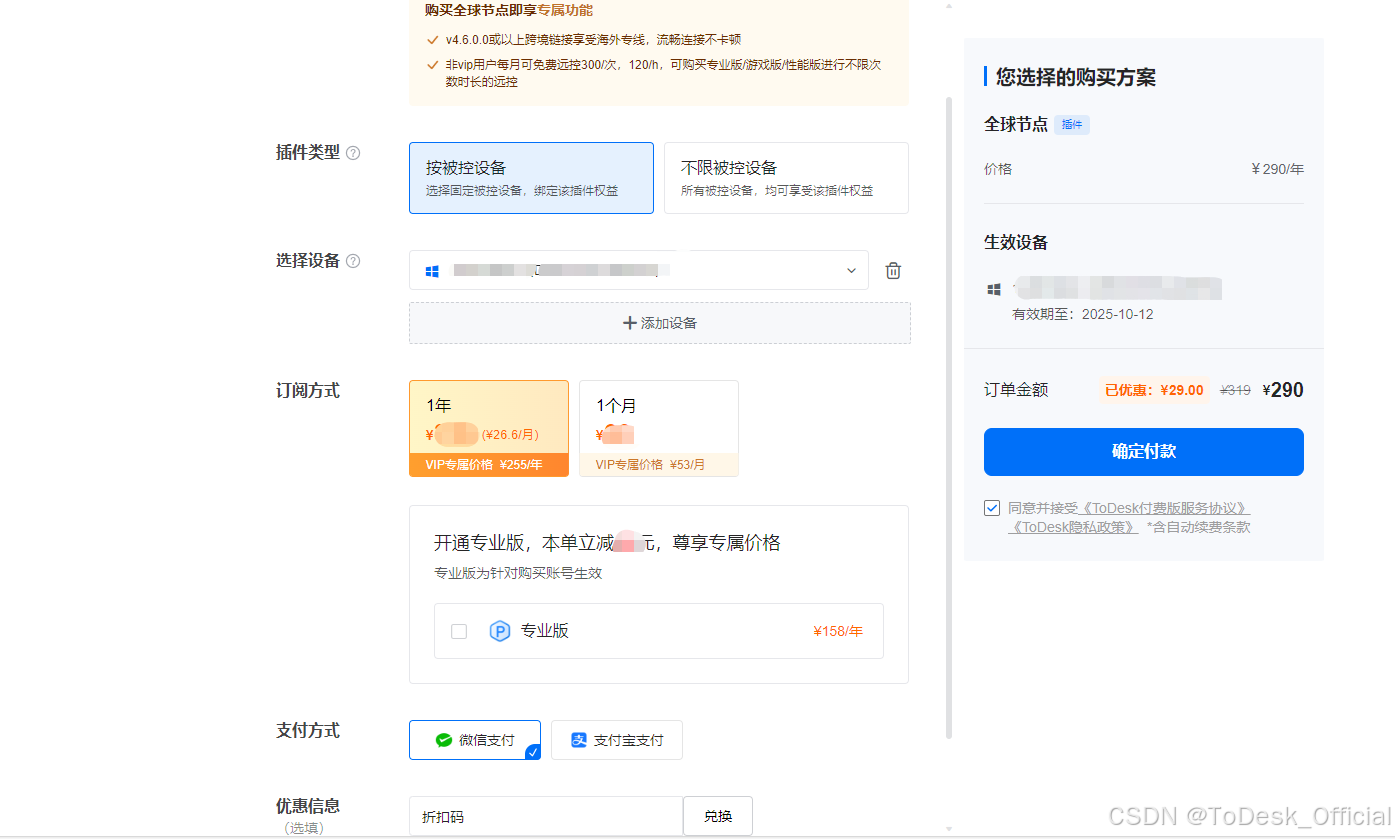Click the ¥290/年 price value
Image resolution: width=1395 pixels, height=839 pixels.
(1278, 169)
